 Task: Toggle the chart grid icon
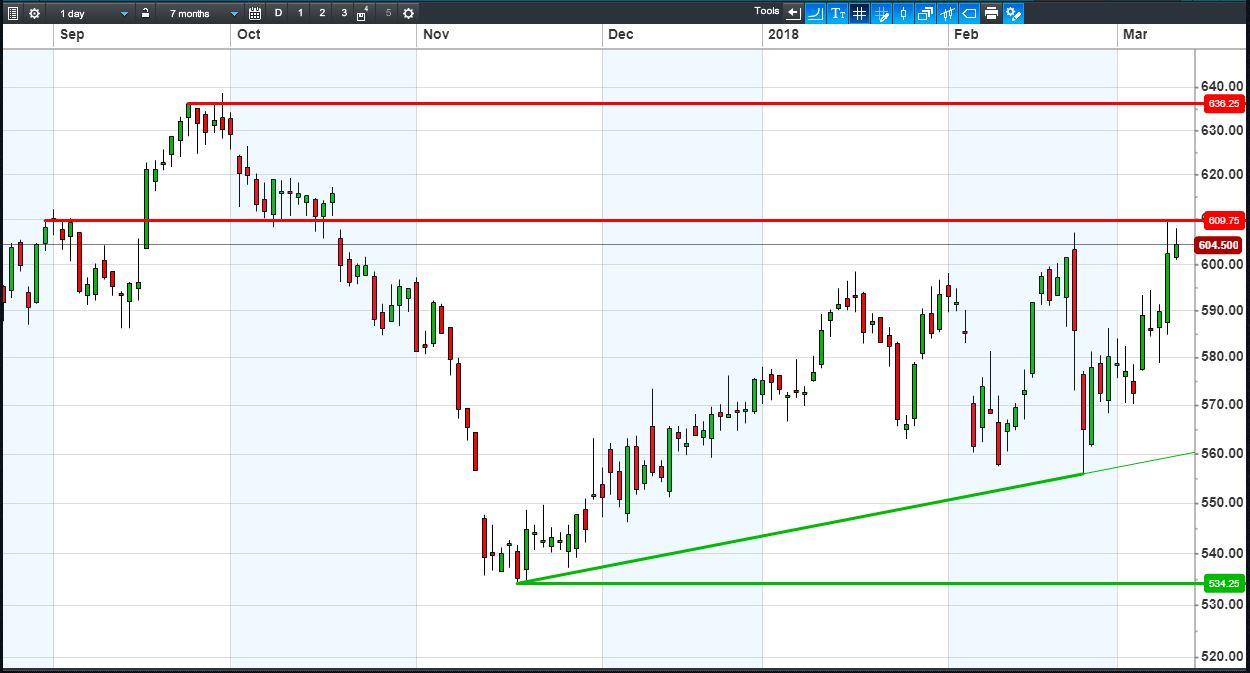coord(860,13)
